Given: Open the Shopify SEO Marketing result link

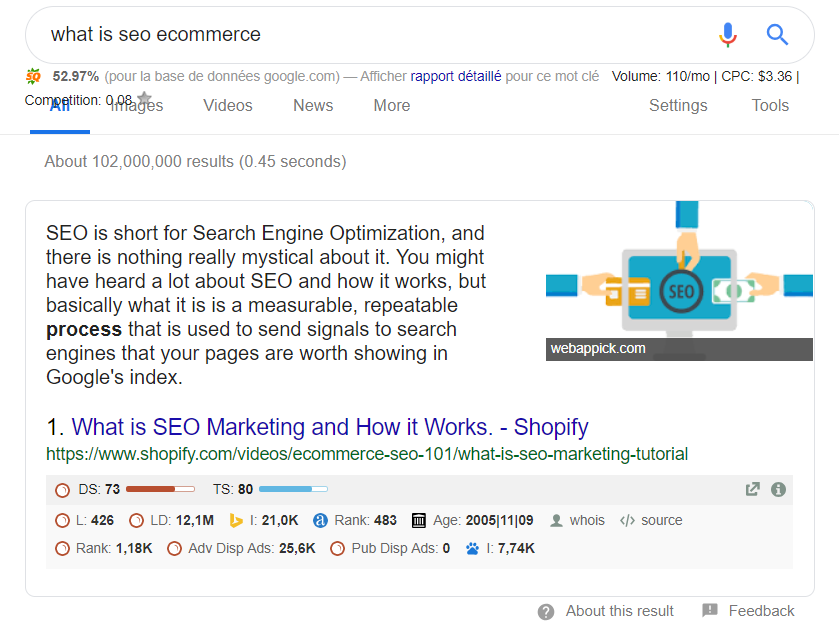Looking at the screenshot, I should tap(330, 427).
